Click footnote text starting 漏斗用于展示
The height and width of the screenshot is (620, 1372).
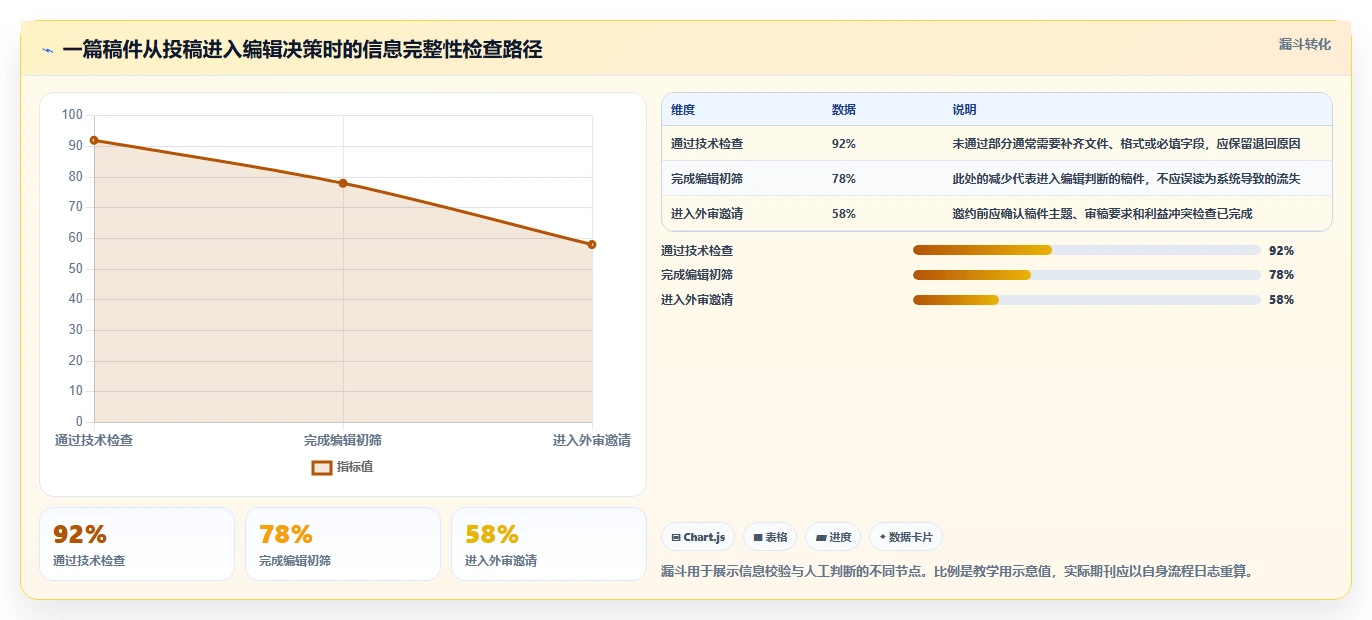point(957,572)
